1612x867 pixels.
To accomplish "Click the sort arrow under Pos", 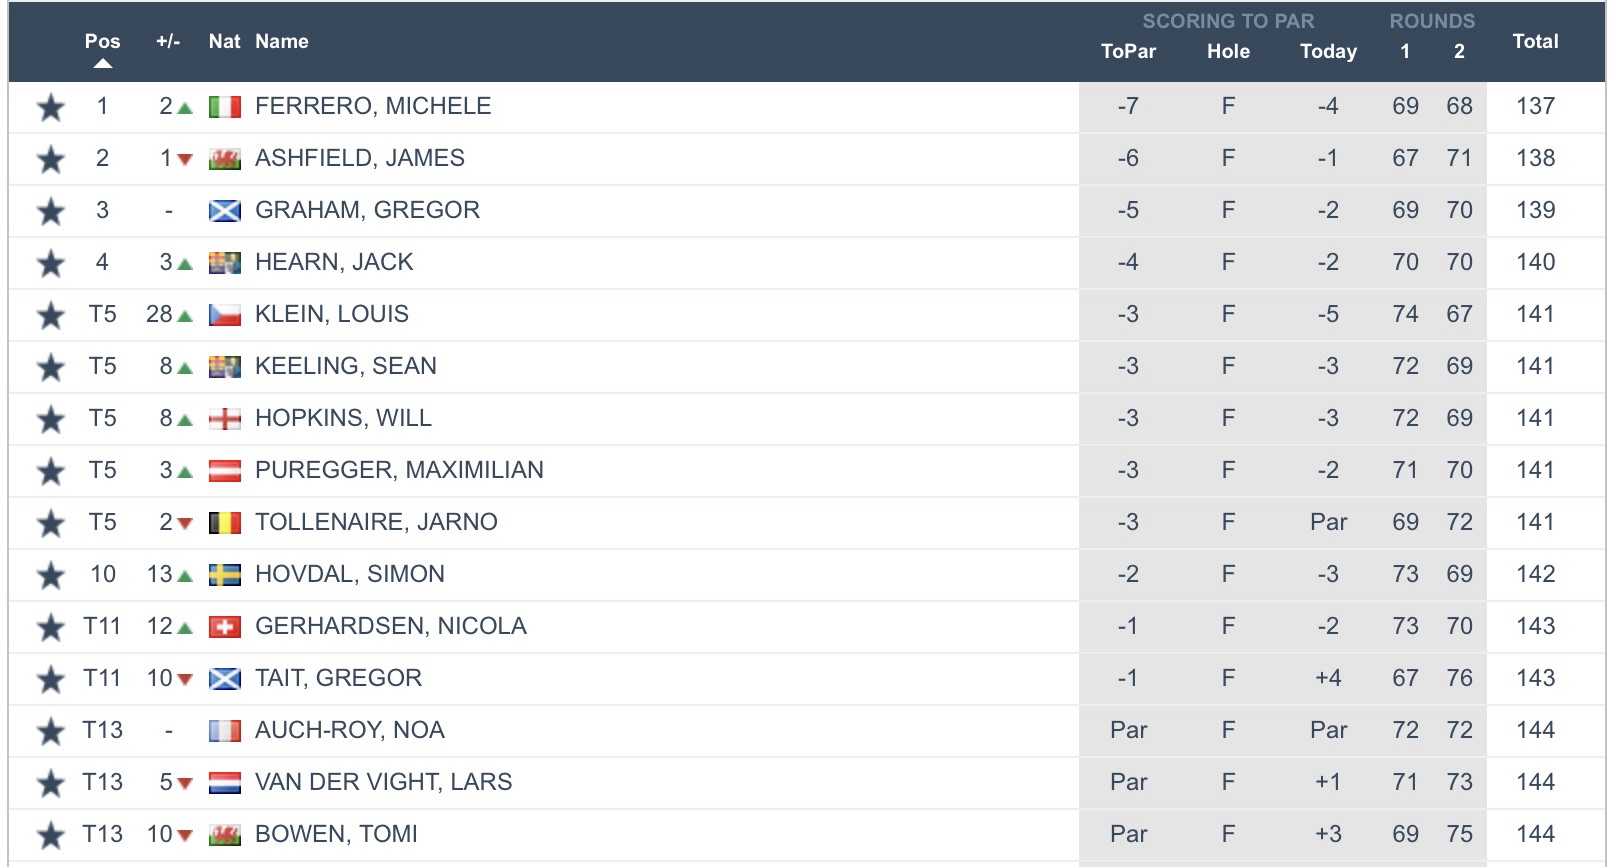I will (102, 64).
